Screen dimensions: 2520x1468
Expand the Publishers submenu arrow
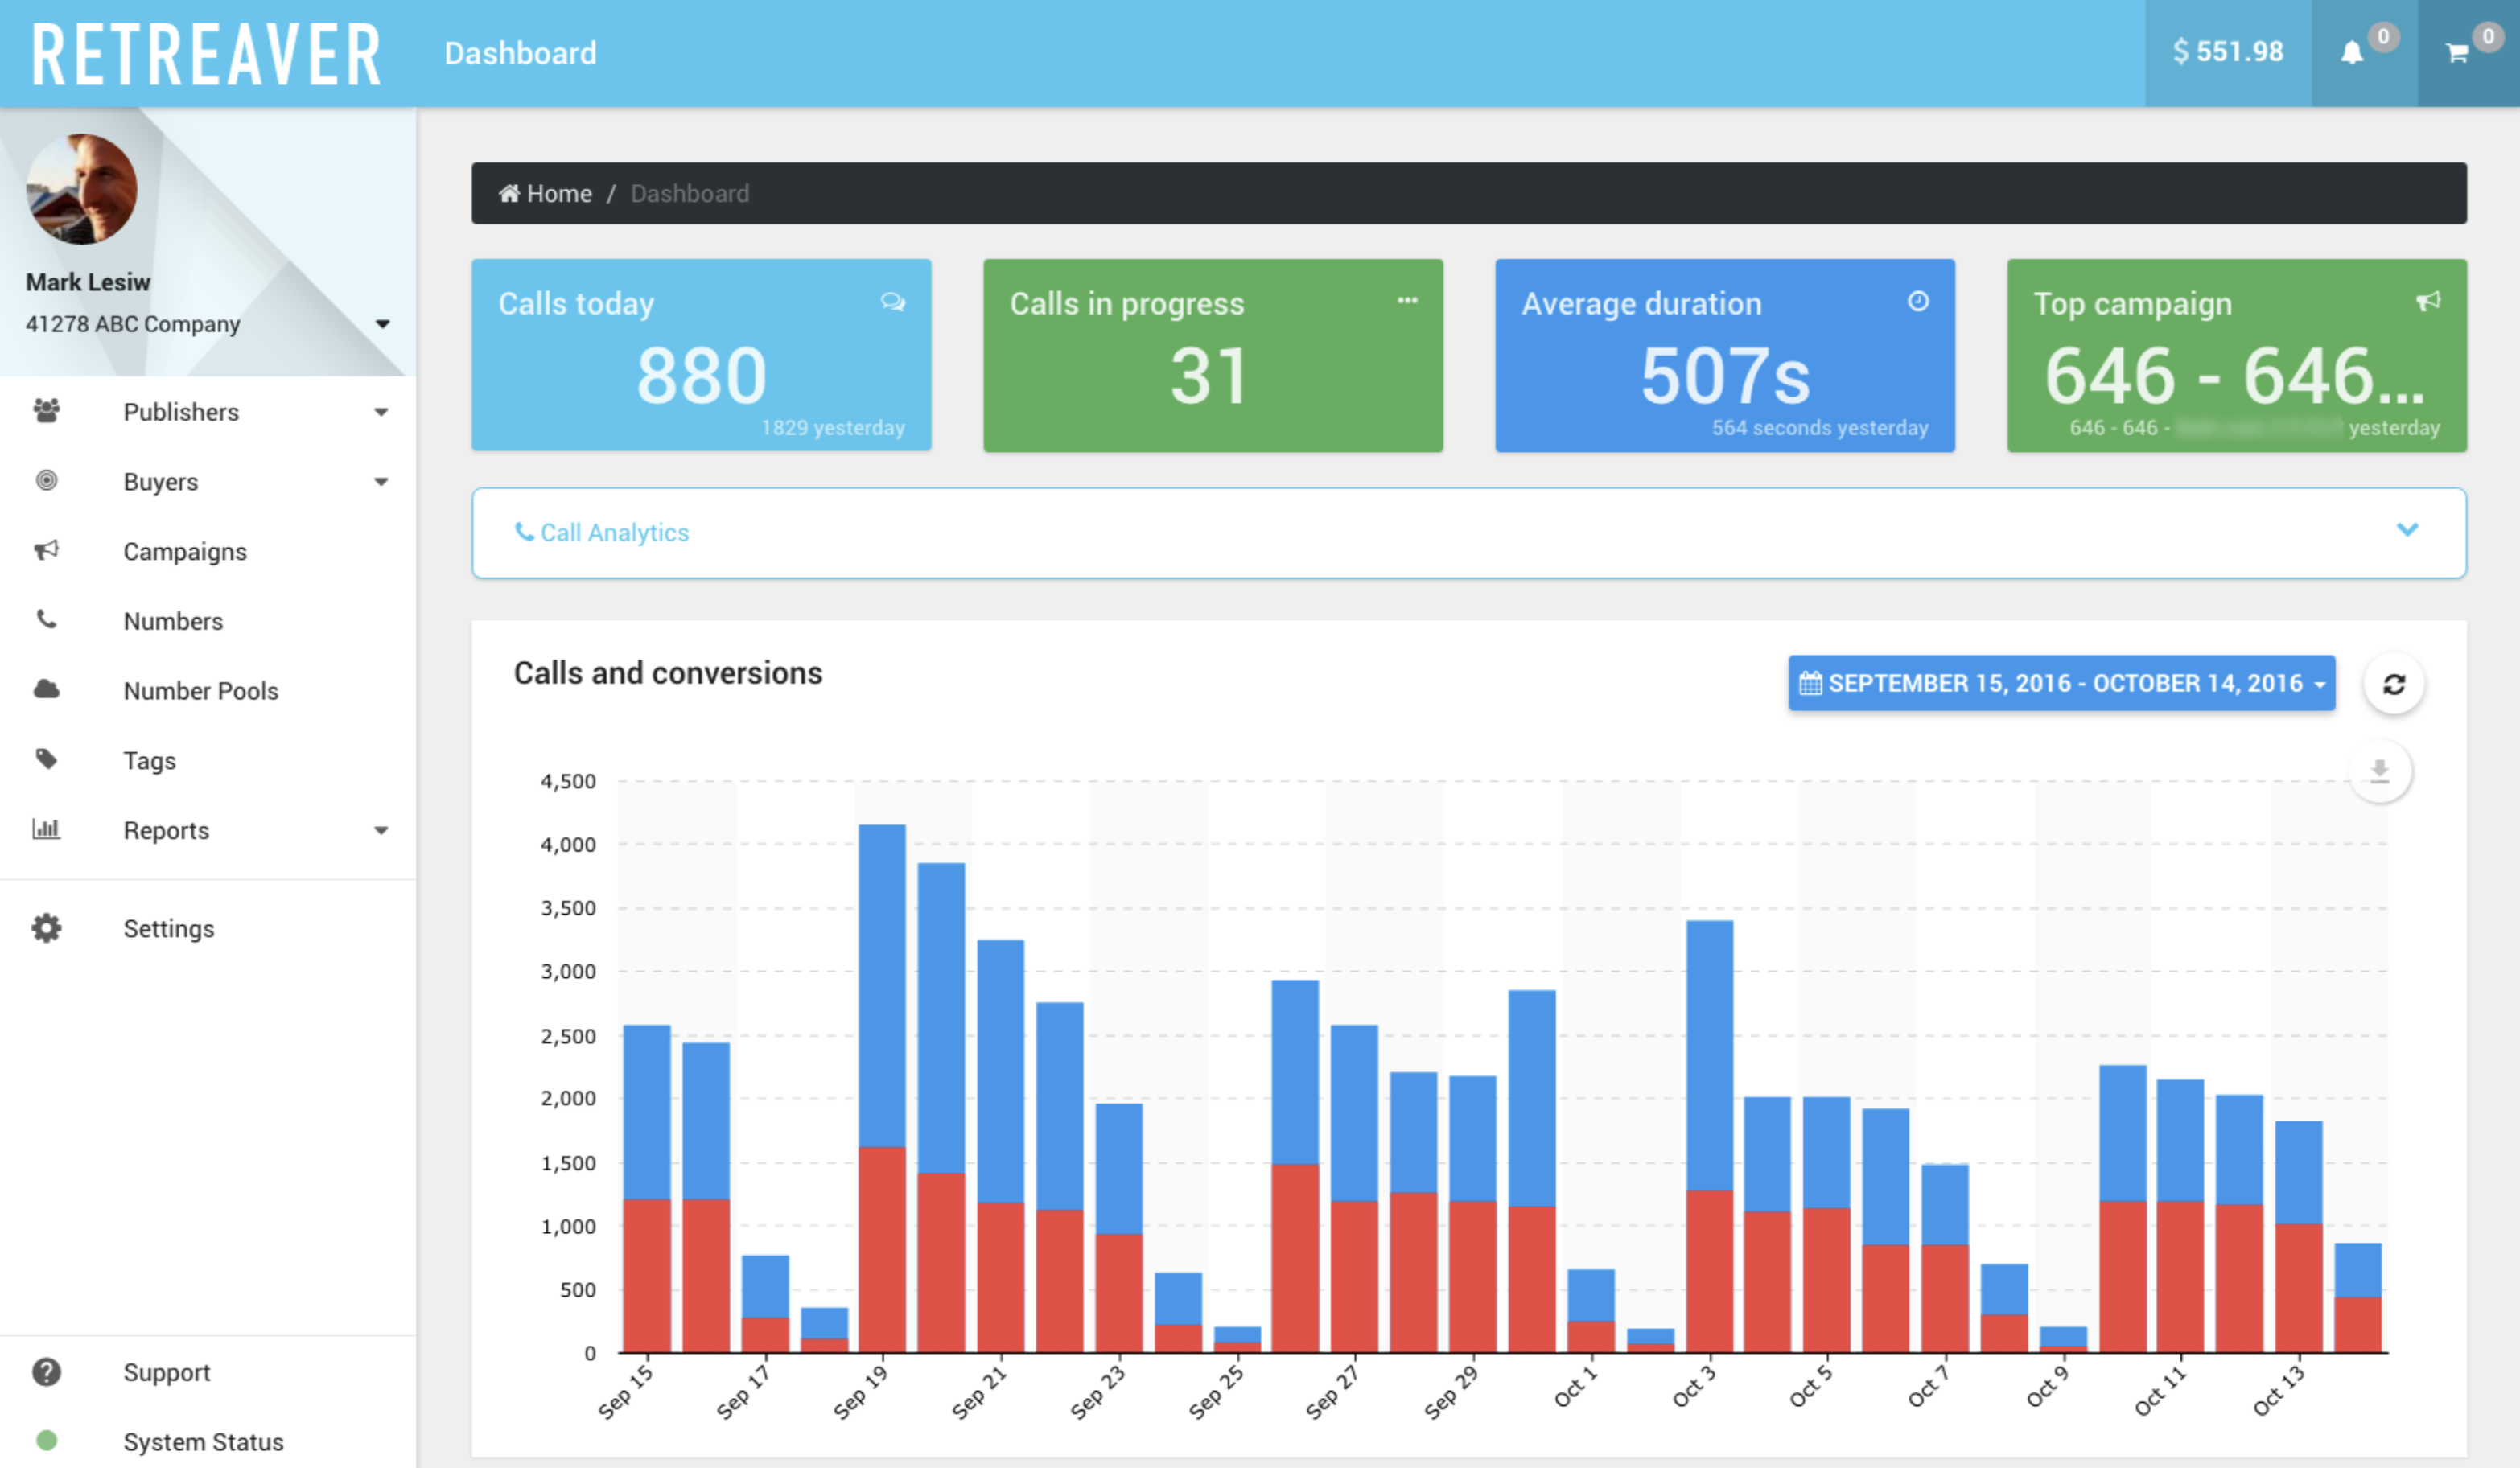pos(381,412)
